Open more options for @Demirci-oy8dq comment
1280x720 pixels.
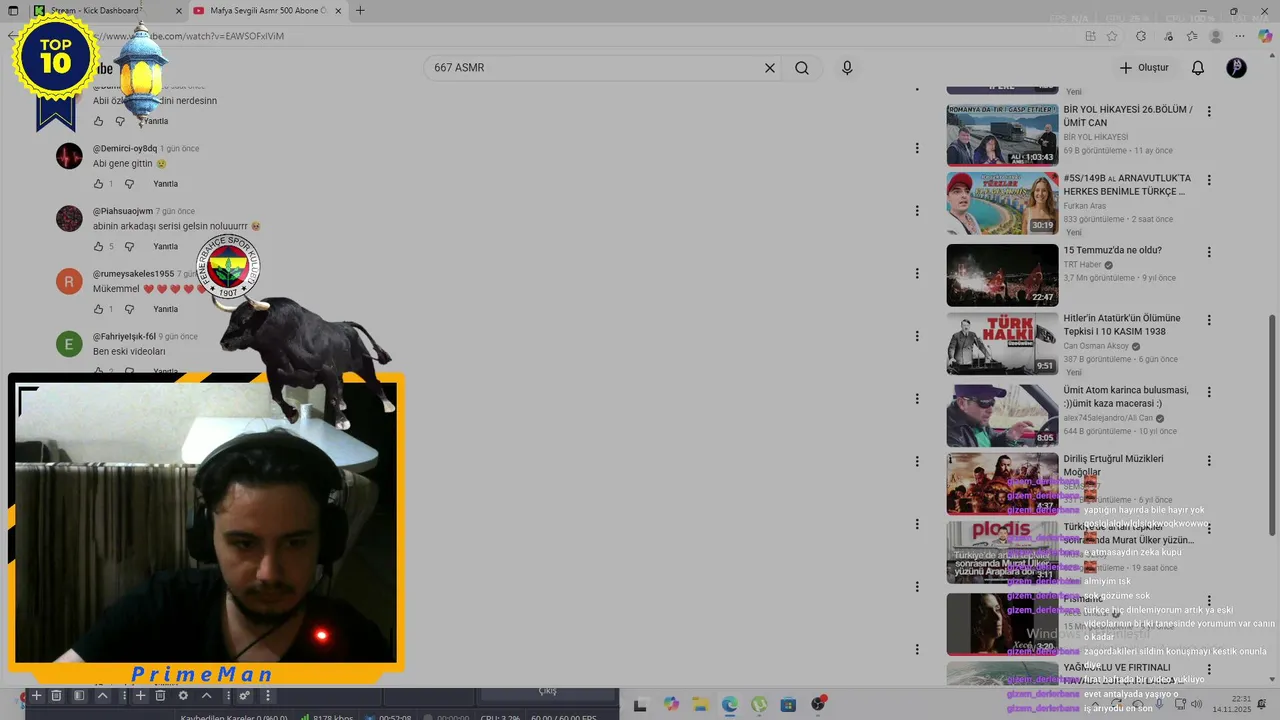[917, 148]
